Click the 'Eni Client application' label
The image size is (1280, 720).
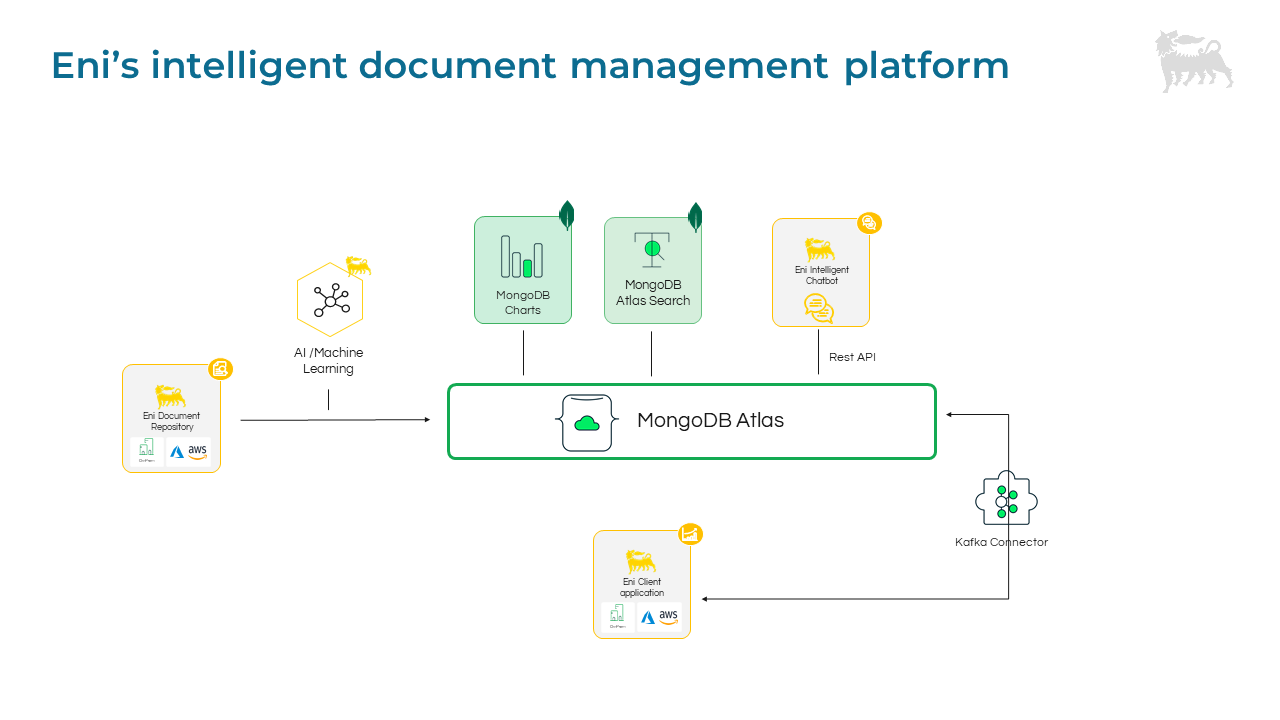pos(641,588)
